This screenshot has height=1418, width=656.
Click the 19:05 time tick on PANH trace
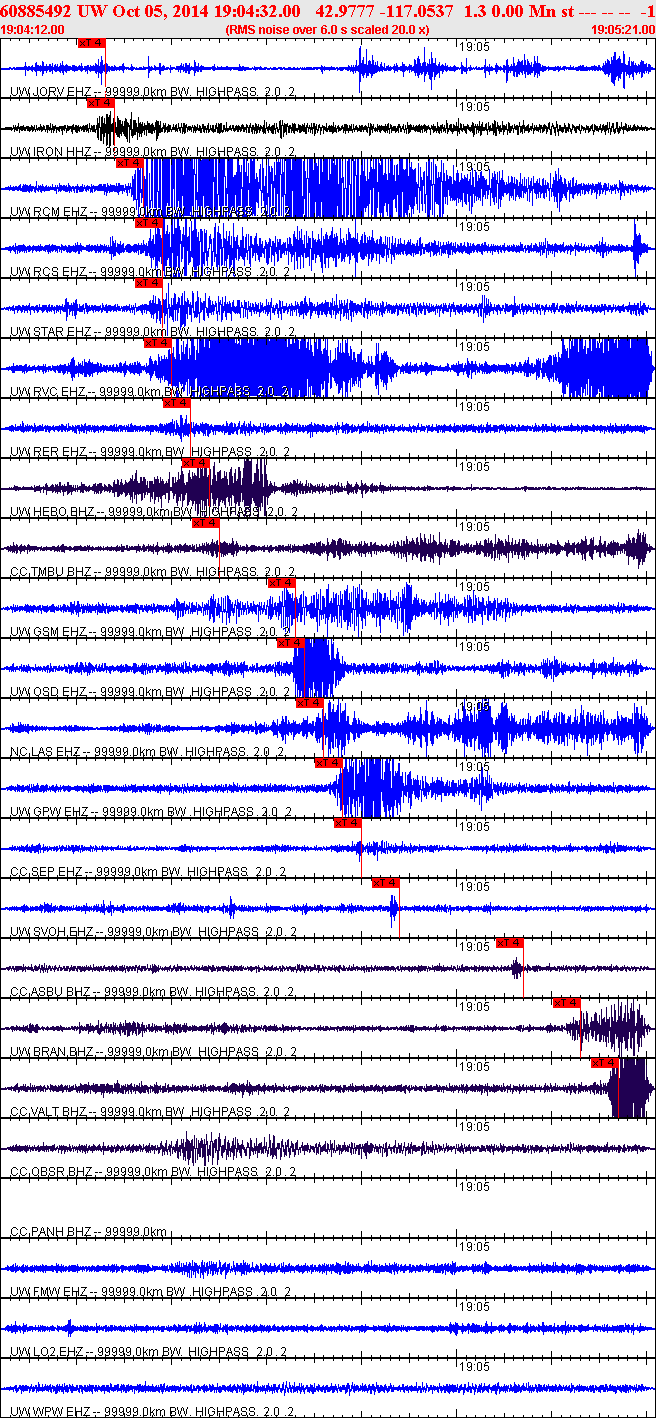point(474,1187)
